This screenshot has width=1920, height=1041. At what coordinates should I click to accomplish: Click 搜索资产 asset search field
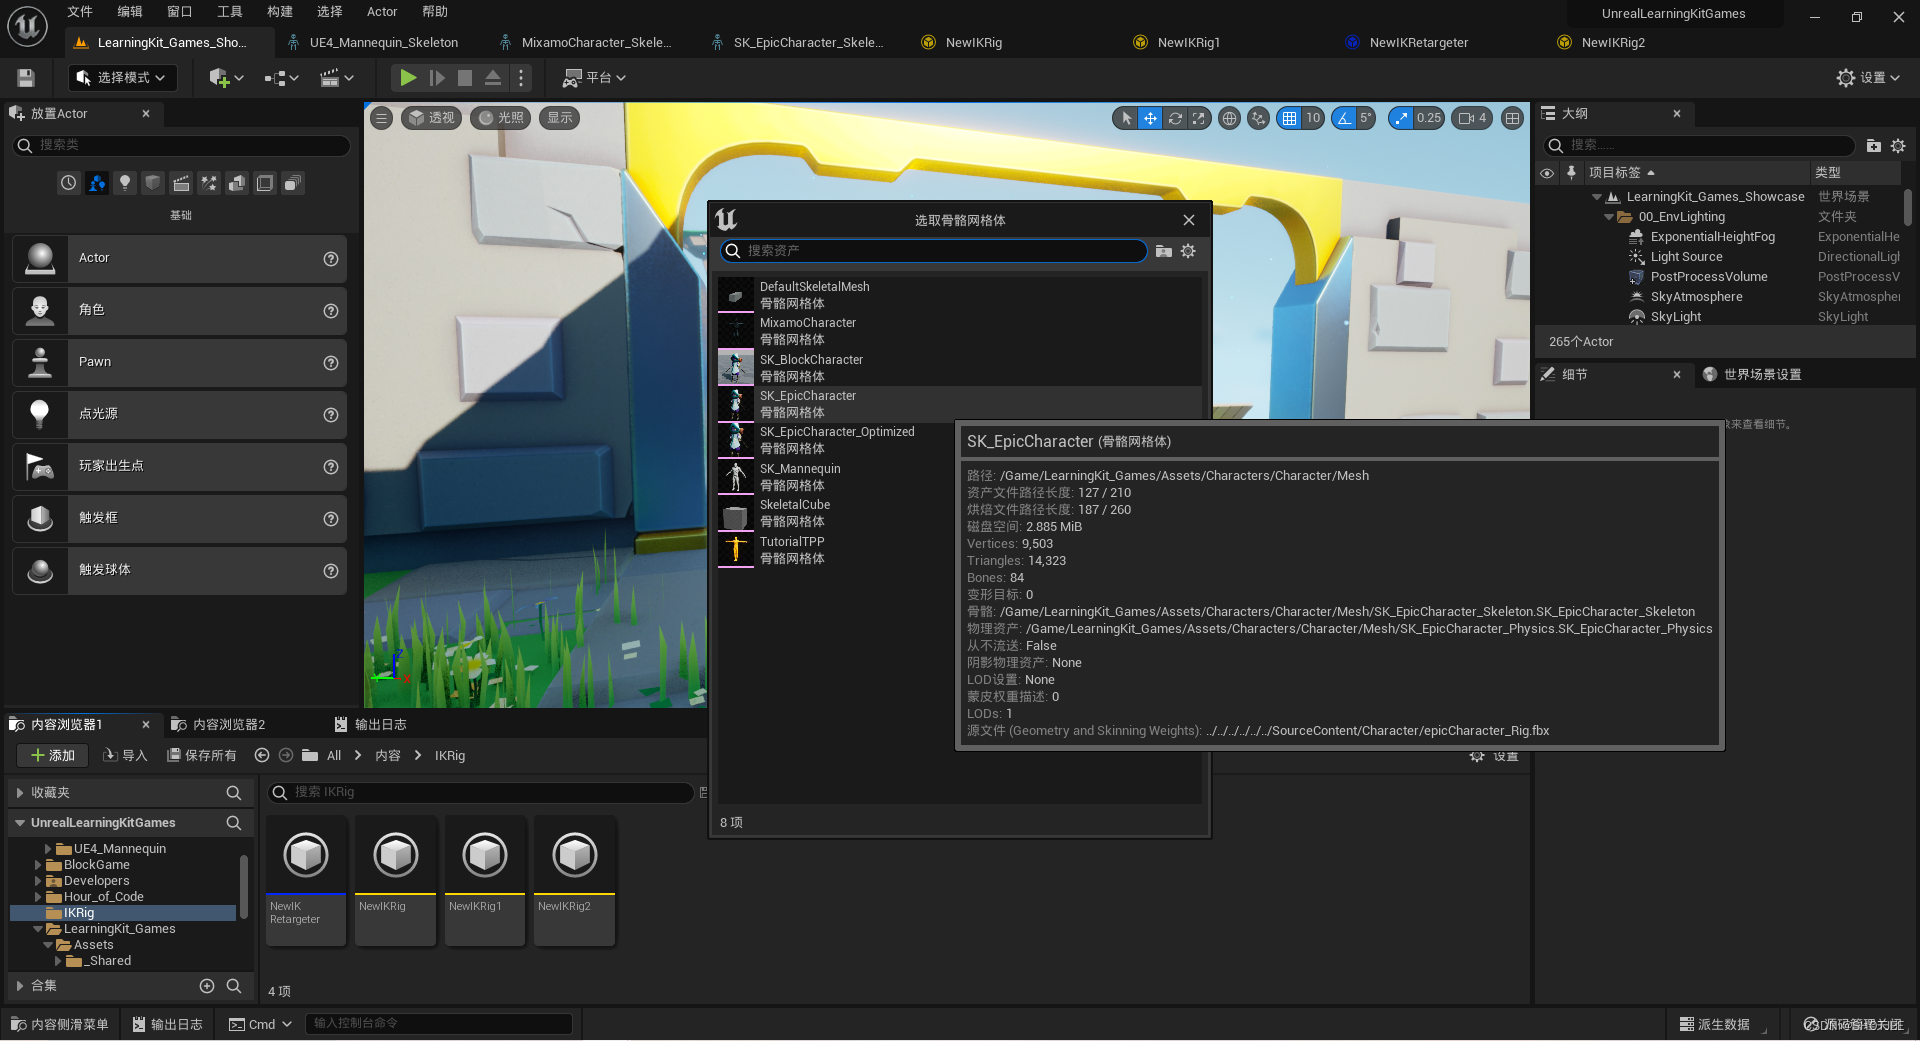pos(933,251)
